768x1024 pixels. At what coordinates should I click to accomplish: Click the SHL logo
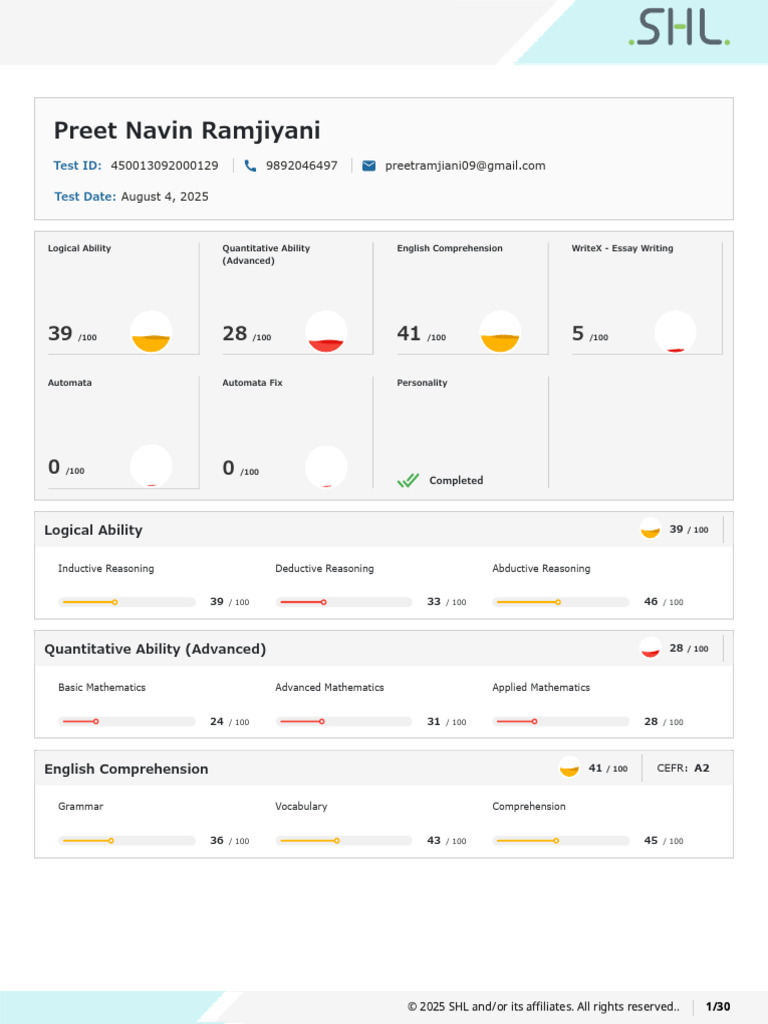[x=679, y=29]
